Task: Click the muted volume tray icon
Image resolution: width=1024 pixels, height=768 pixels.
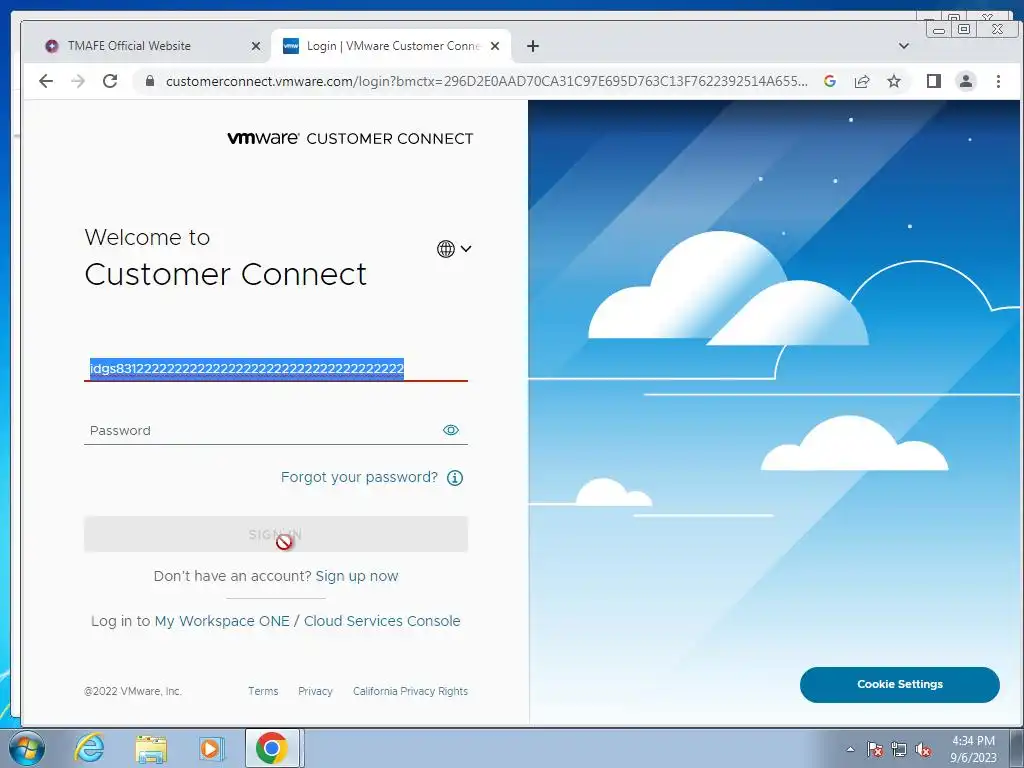Action: (923, 749)
